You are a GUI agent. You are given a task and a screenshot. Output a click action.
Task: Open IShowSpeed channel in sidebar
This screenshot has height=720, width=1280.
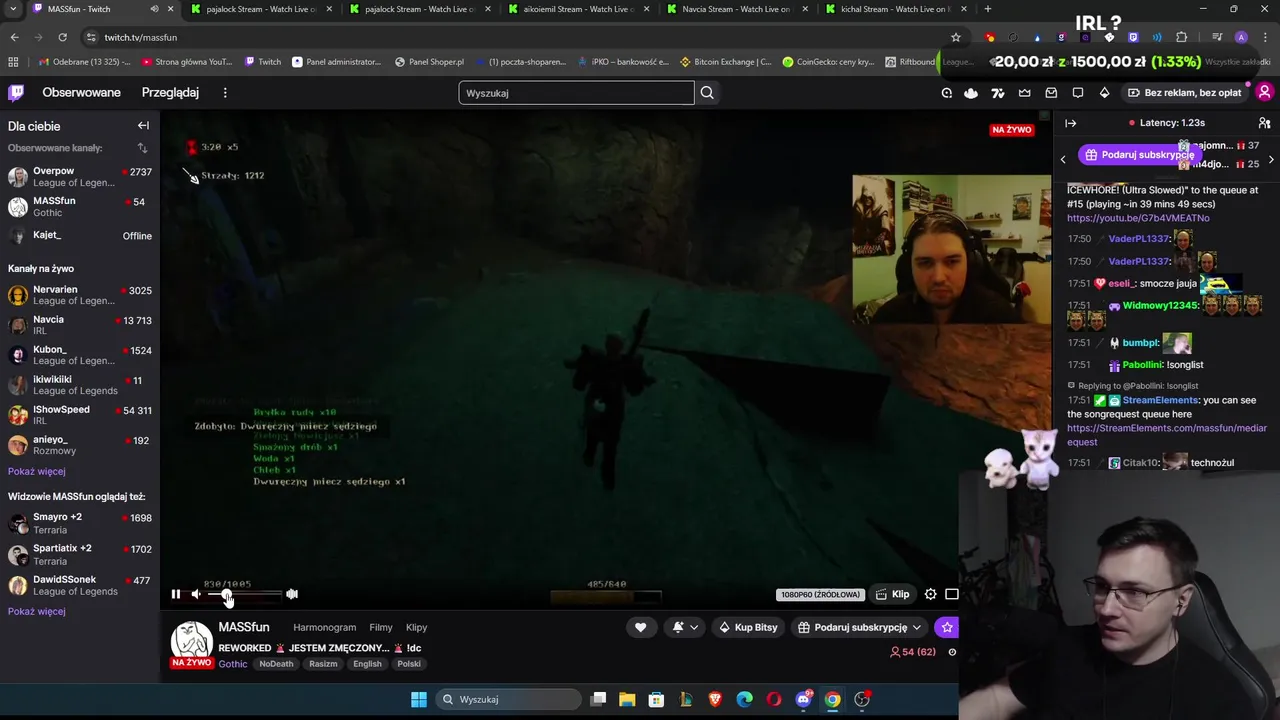pos(80,415)
